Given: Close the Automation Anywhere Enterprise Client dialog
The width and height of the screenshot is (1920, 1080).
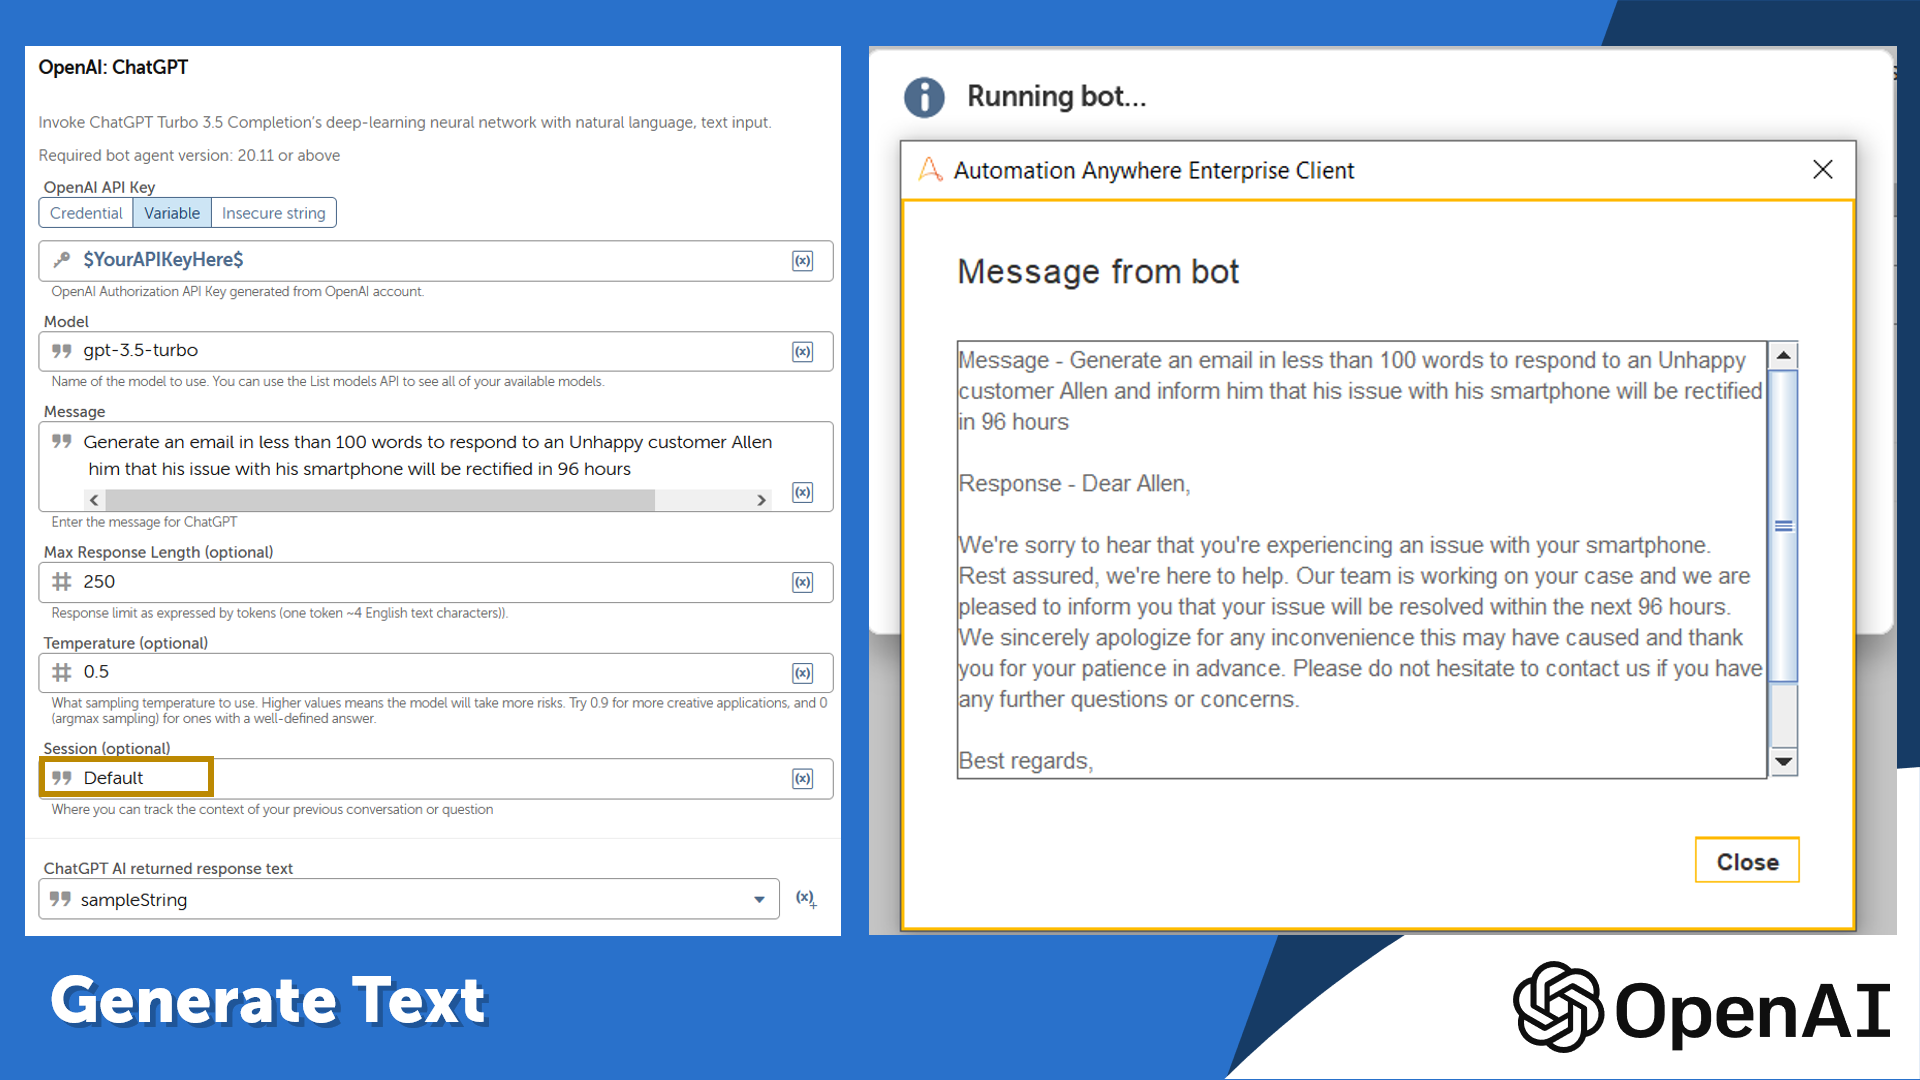Looking at the screenshot, I should pos(1822,170).
